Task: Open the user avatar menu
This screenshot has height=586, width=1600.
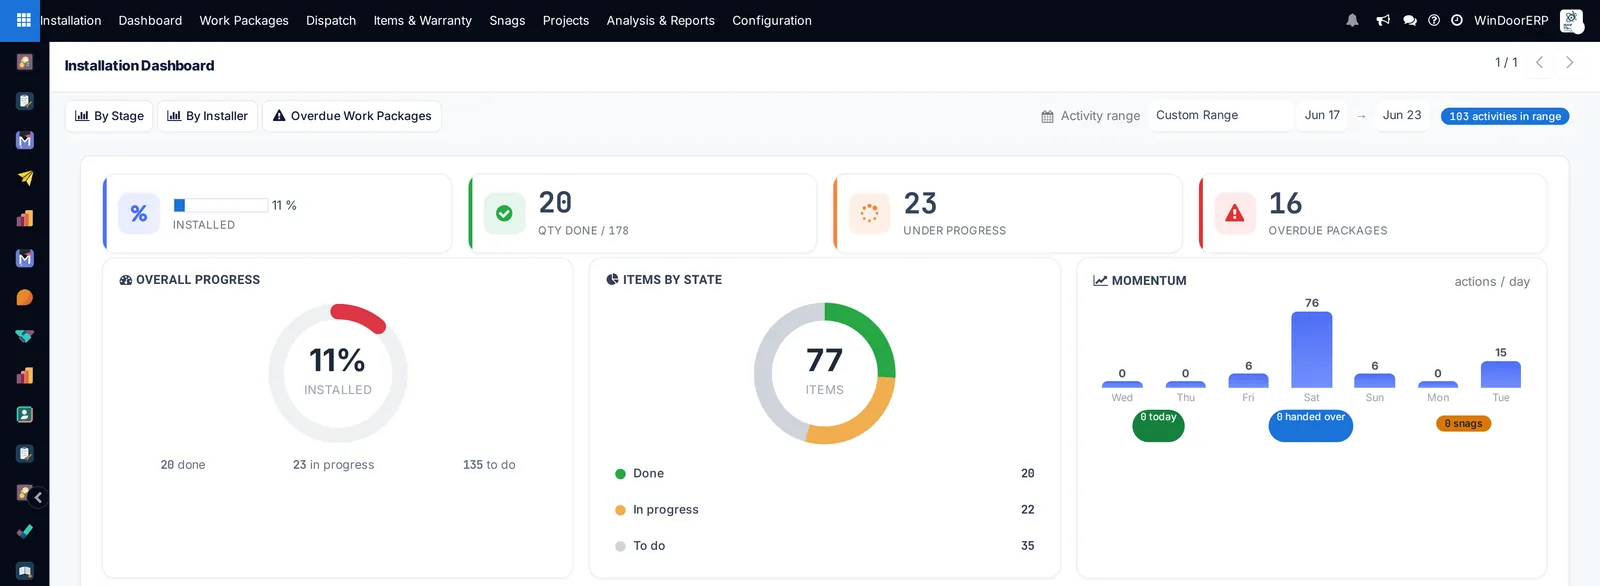Action: point(1571,20)
